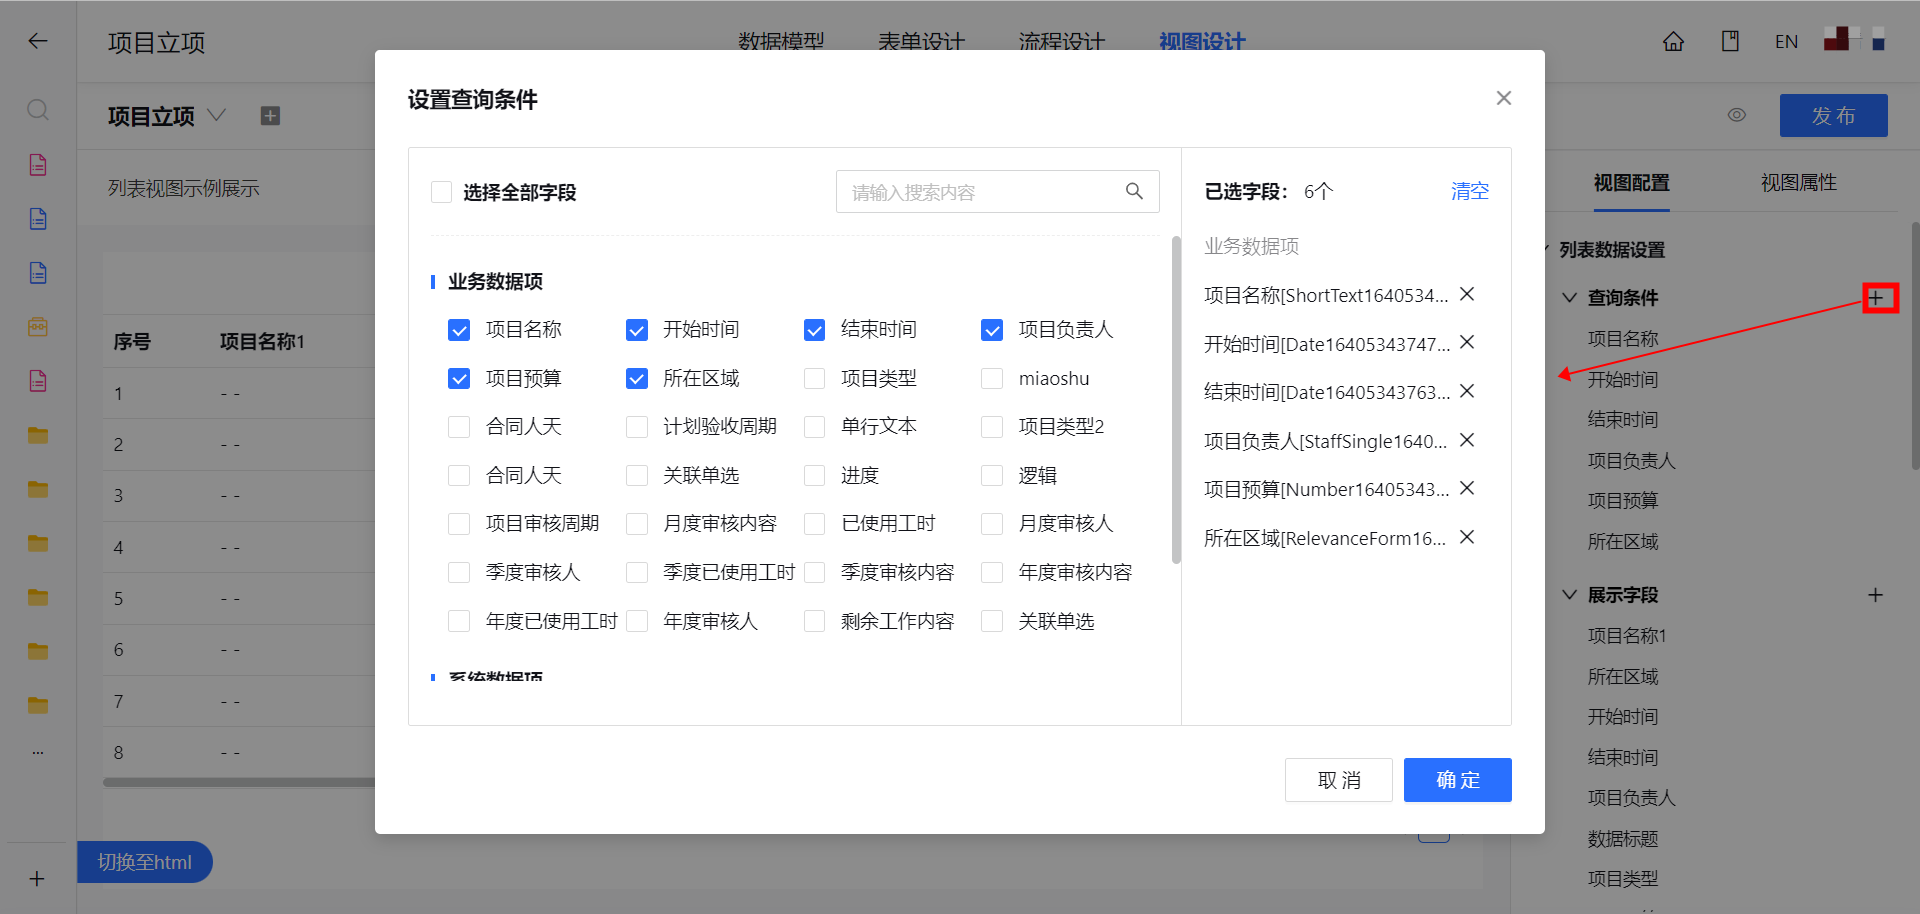Viewport: 1920px width, 914px height.
Task: Click the 确定 button
Action: click(1458, 780)
